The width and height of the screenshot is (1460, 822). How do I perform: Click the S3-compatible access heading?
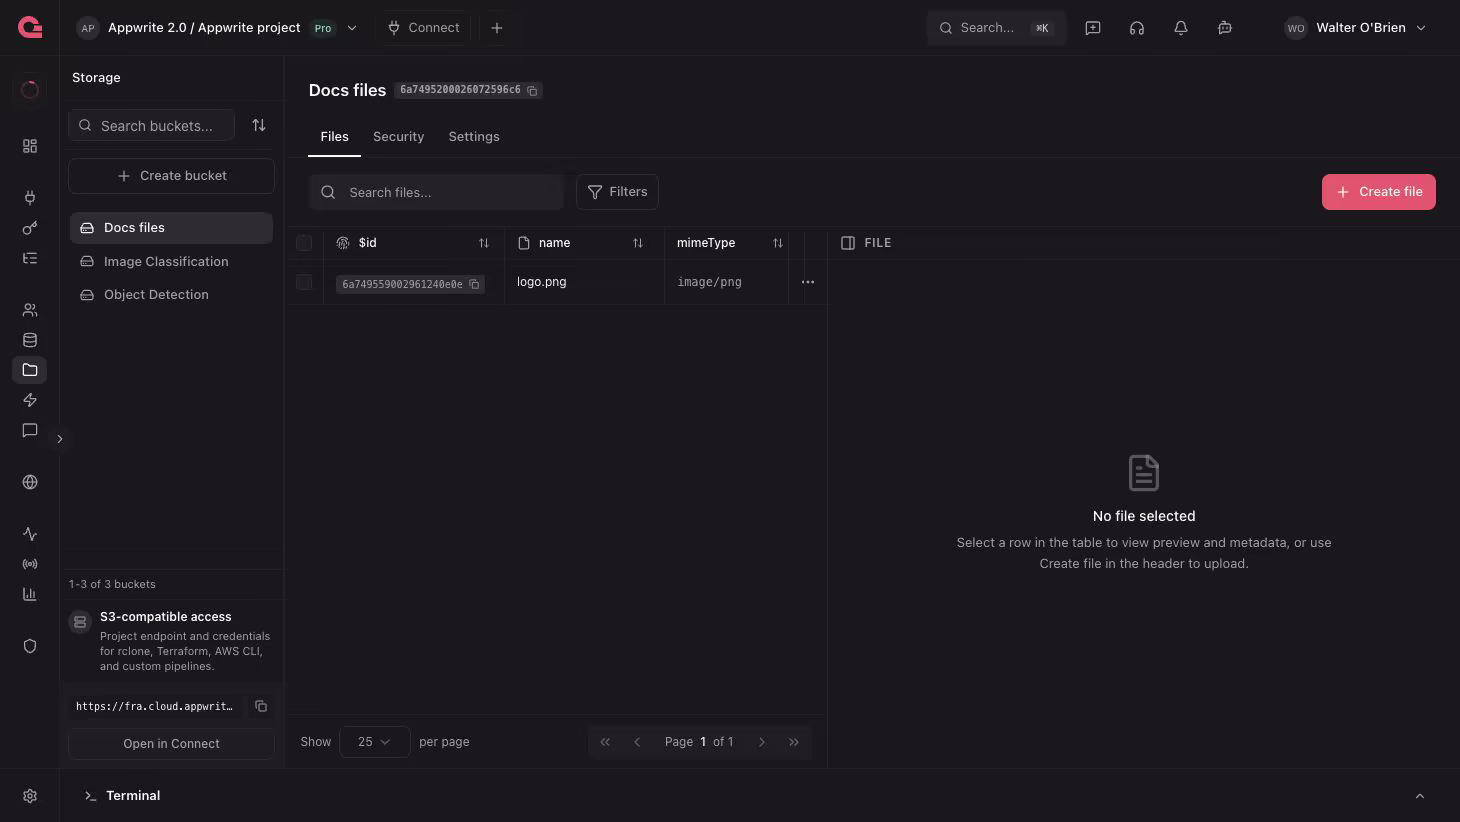tap(166, 617)
